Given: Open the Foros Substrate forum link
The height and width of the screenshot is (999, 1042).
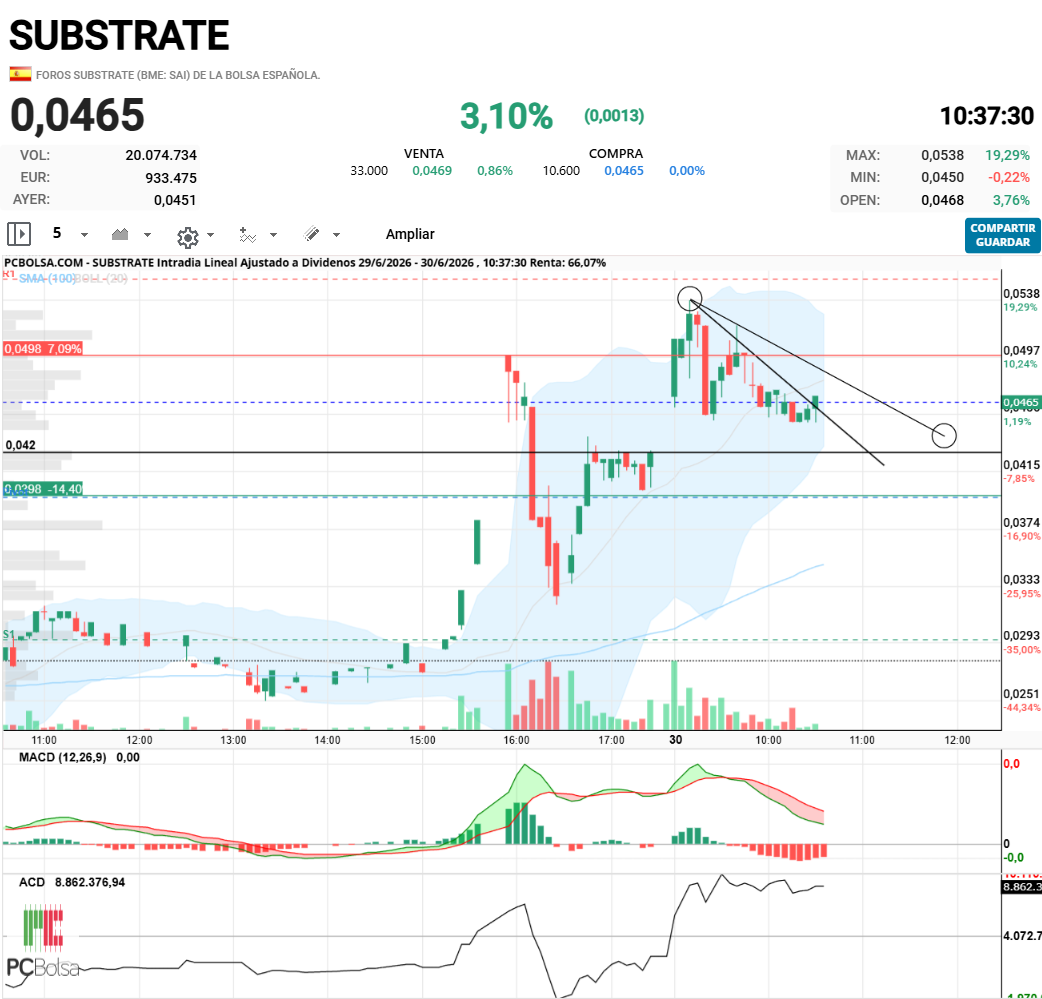Looking at the screenshot, I should 178,75.
